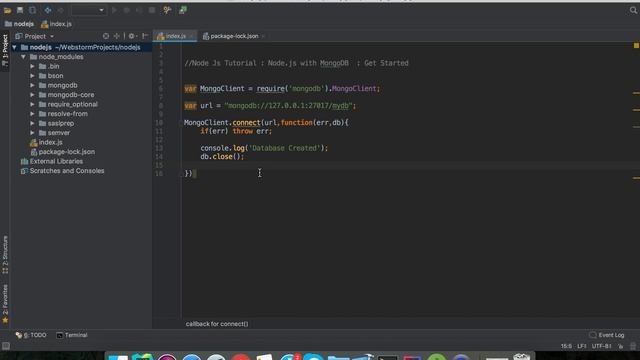Expand the require_optional folder arrow

(x=32, y=104)
